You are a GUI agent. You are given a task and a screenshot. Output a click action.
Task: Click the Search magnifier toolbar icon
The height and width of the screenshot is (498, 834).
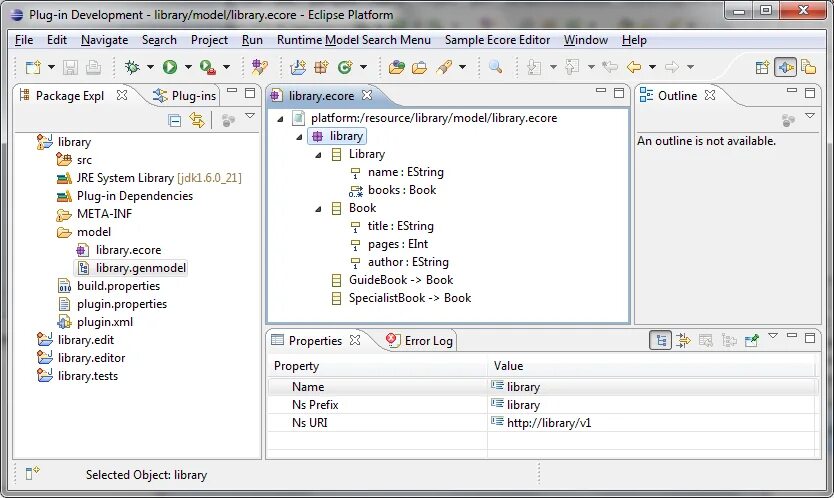point(495,67)
